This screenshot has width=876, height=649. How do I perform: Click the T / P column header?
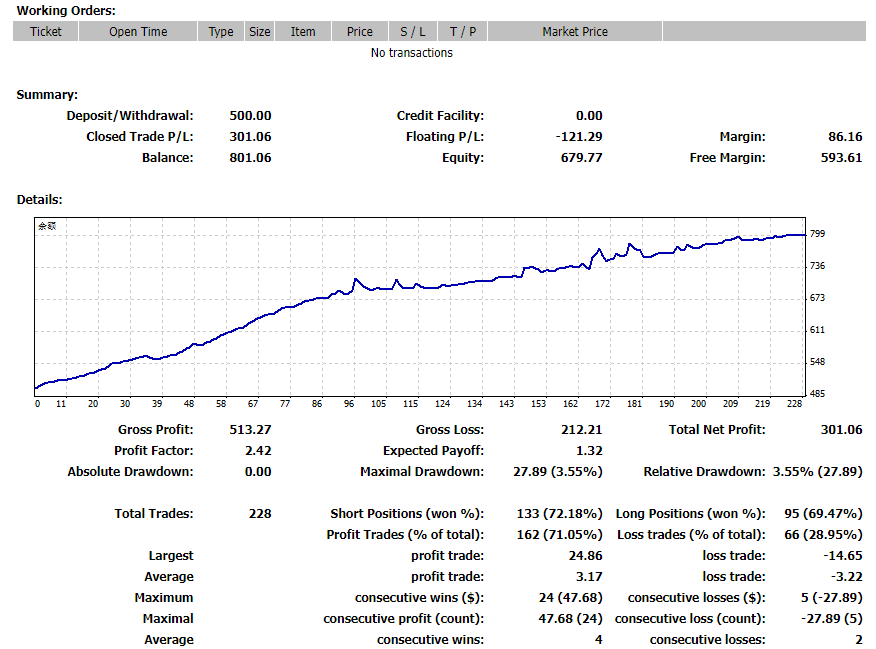point(463,32)
